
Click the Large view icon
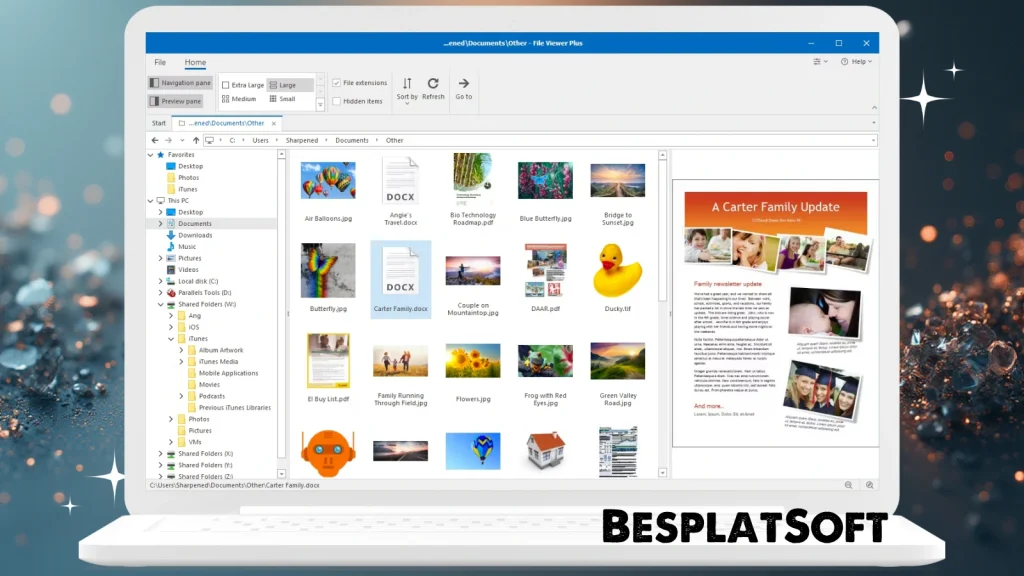pos(274,85)
